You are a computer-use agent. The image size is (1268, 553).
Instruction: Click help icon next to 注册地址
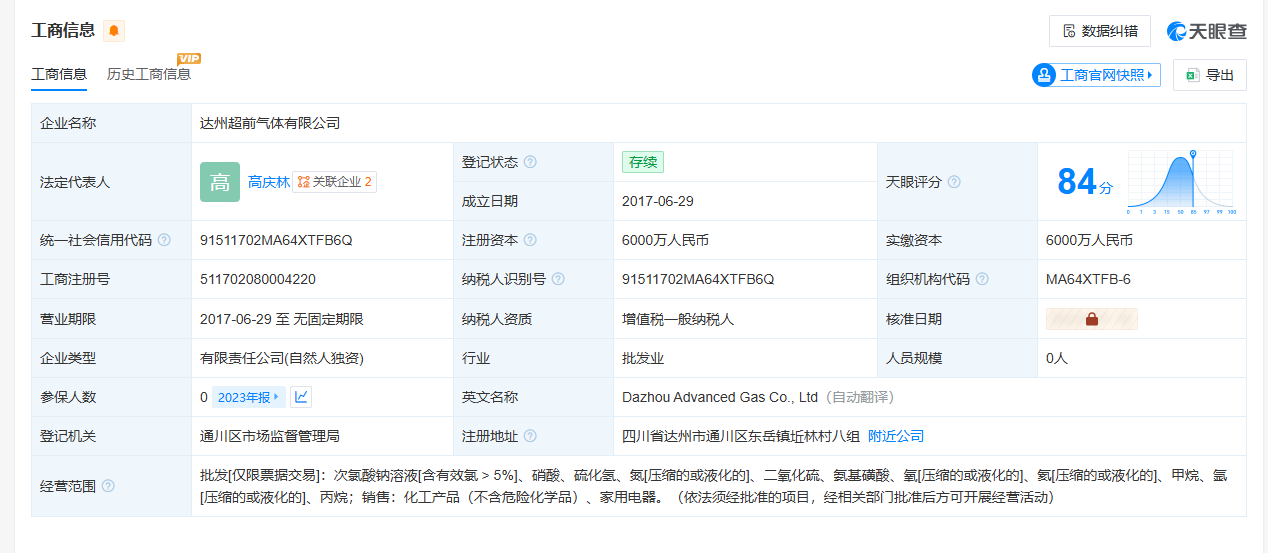point(530,436)
